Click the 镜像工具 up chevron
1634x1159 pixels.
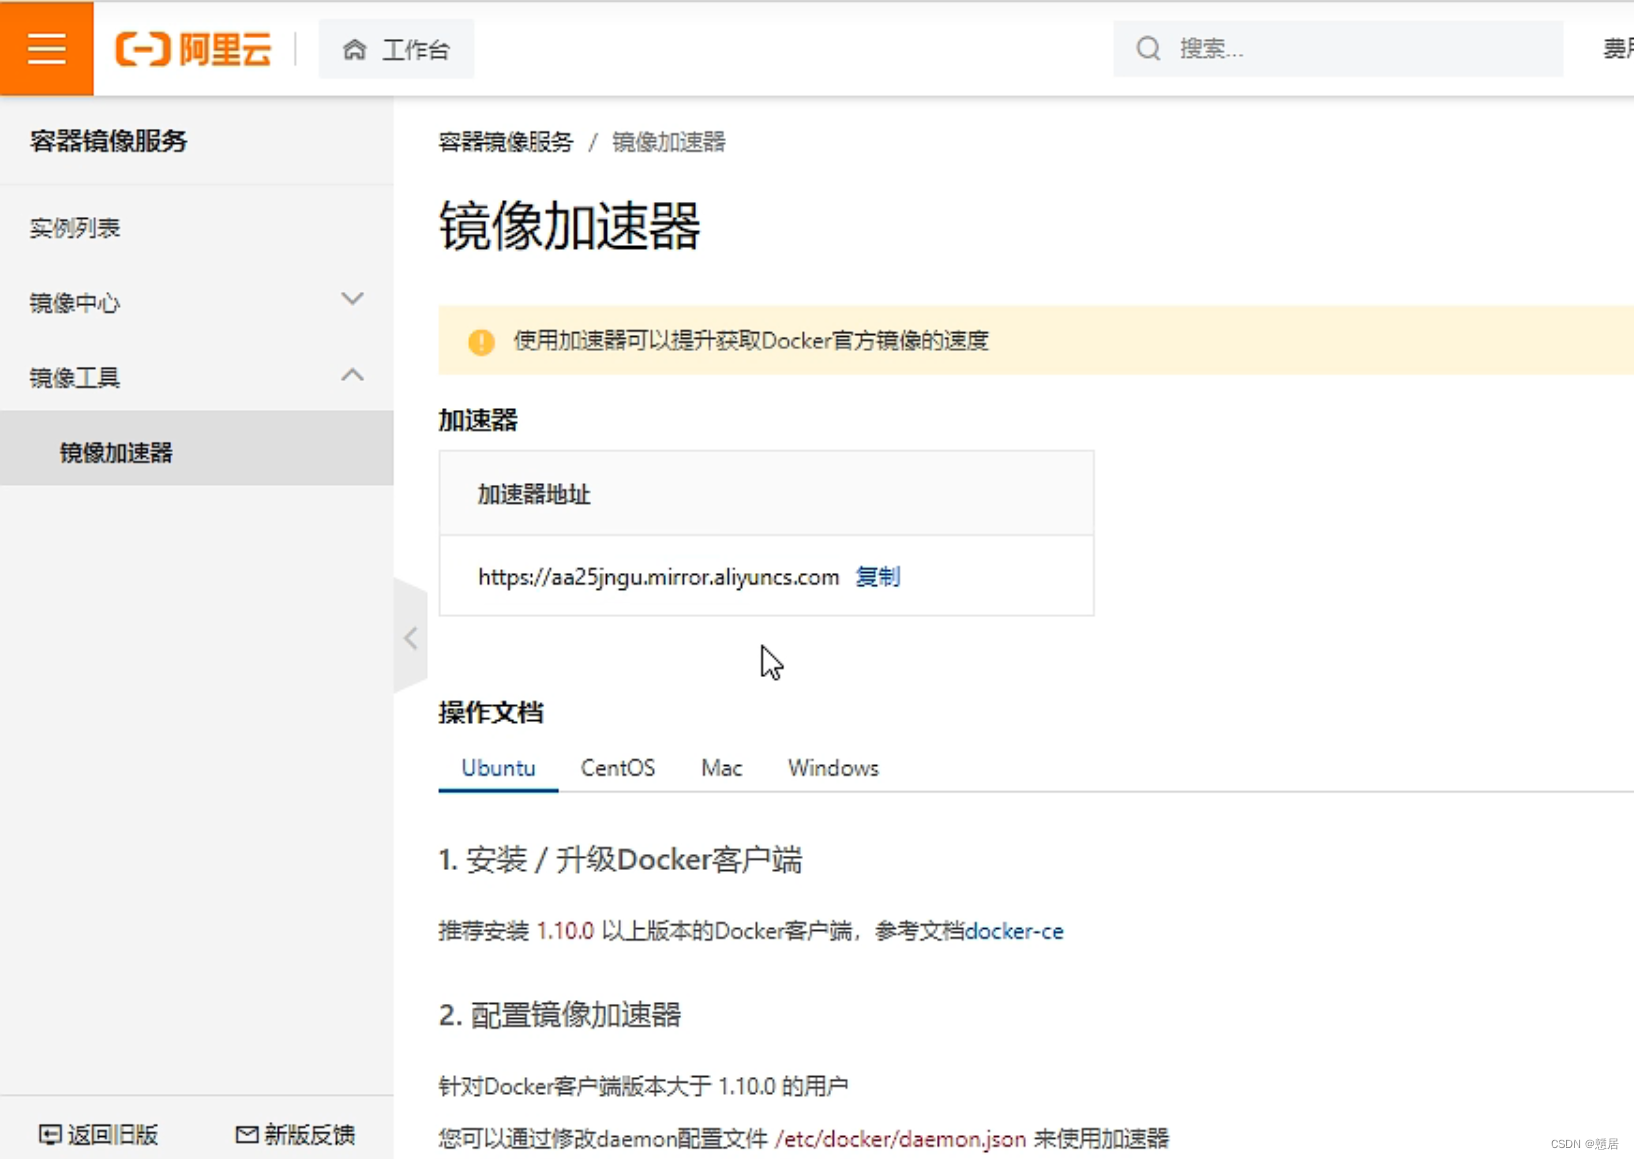(352, 375)
